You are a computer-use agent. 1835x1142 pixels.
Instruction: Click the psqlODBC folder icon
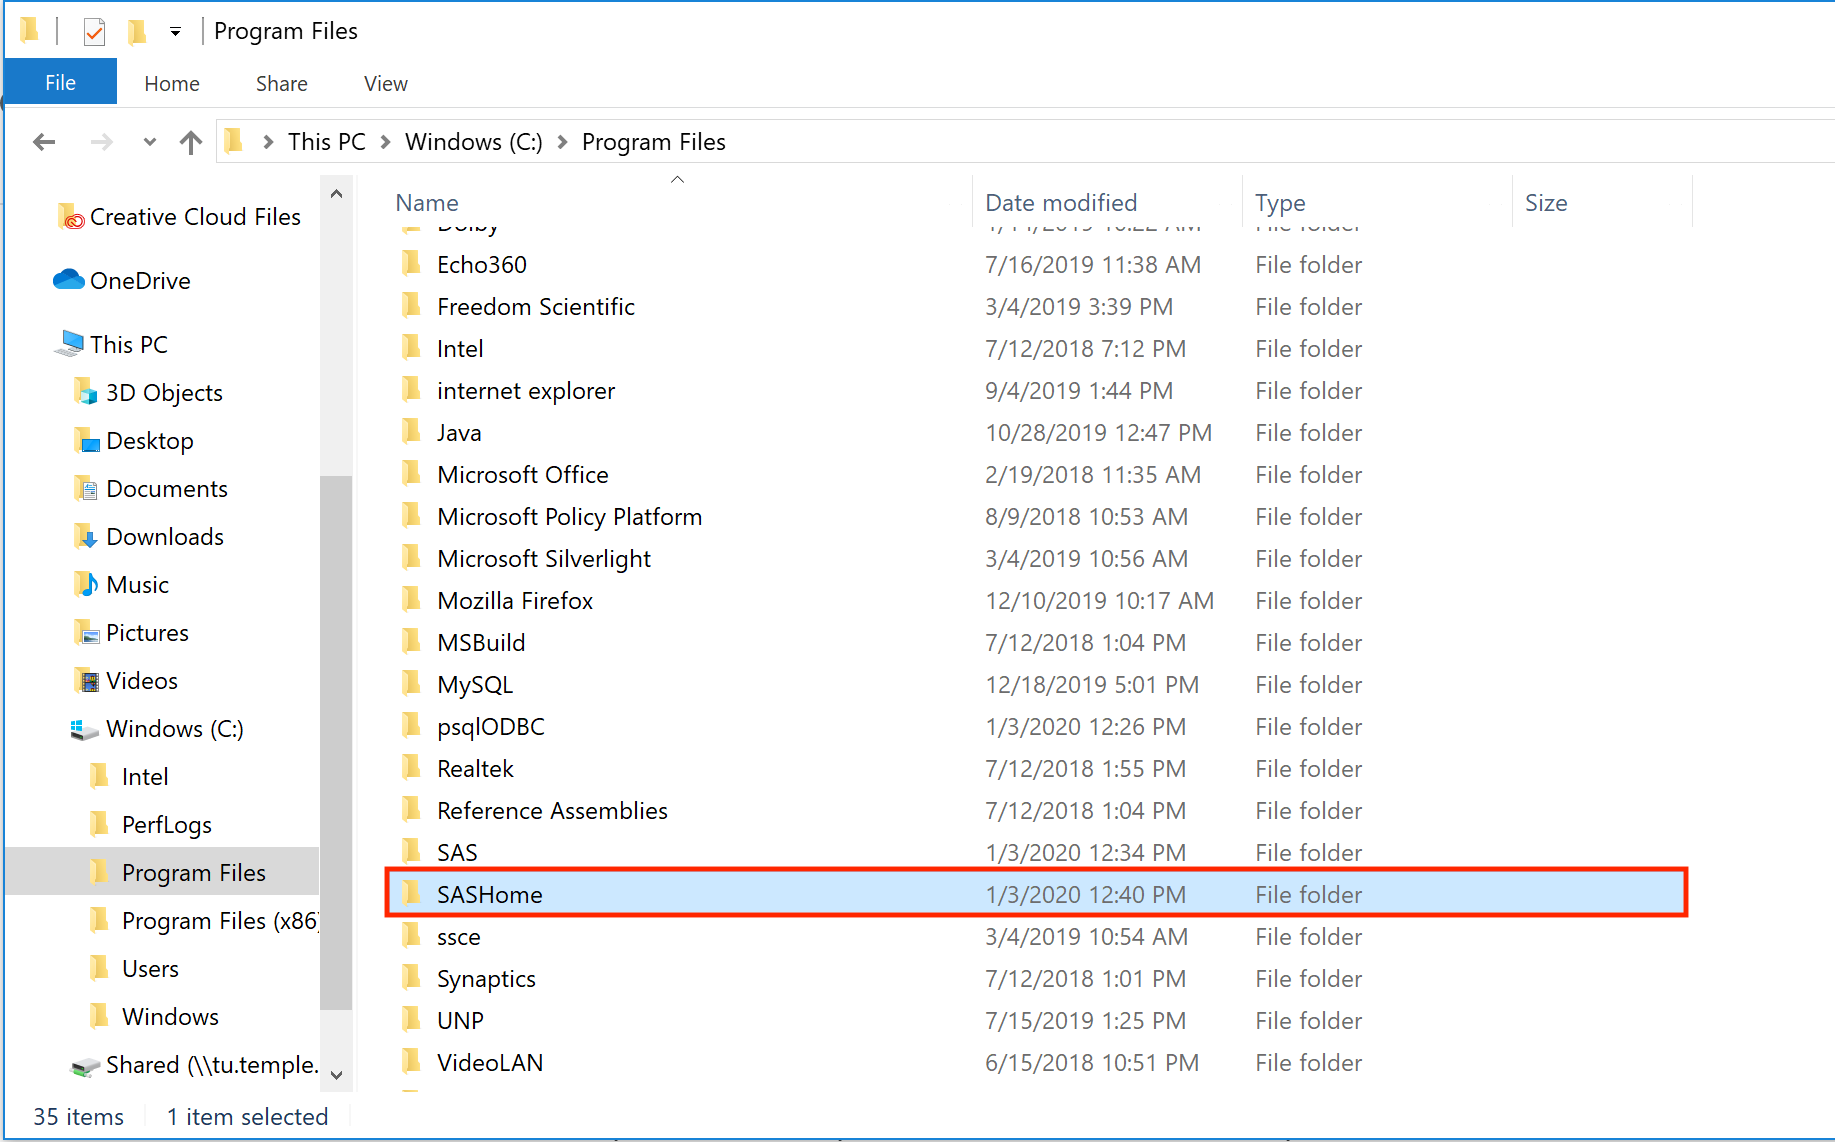coord(411,726)
